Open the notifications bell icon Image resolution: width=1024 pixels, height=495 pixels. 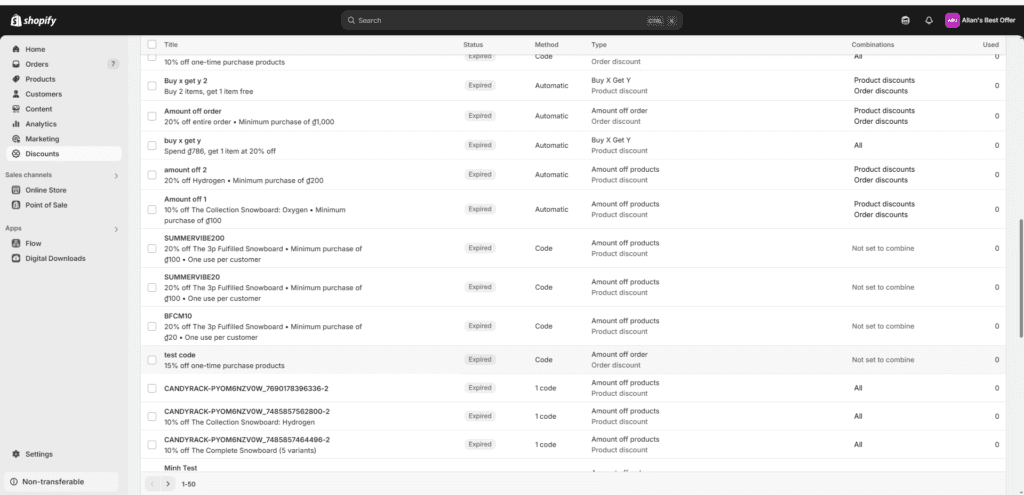pos(928,20)
